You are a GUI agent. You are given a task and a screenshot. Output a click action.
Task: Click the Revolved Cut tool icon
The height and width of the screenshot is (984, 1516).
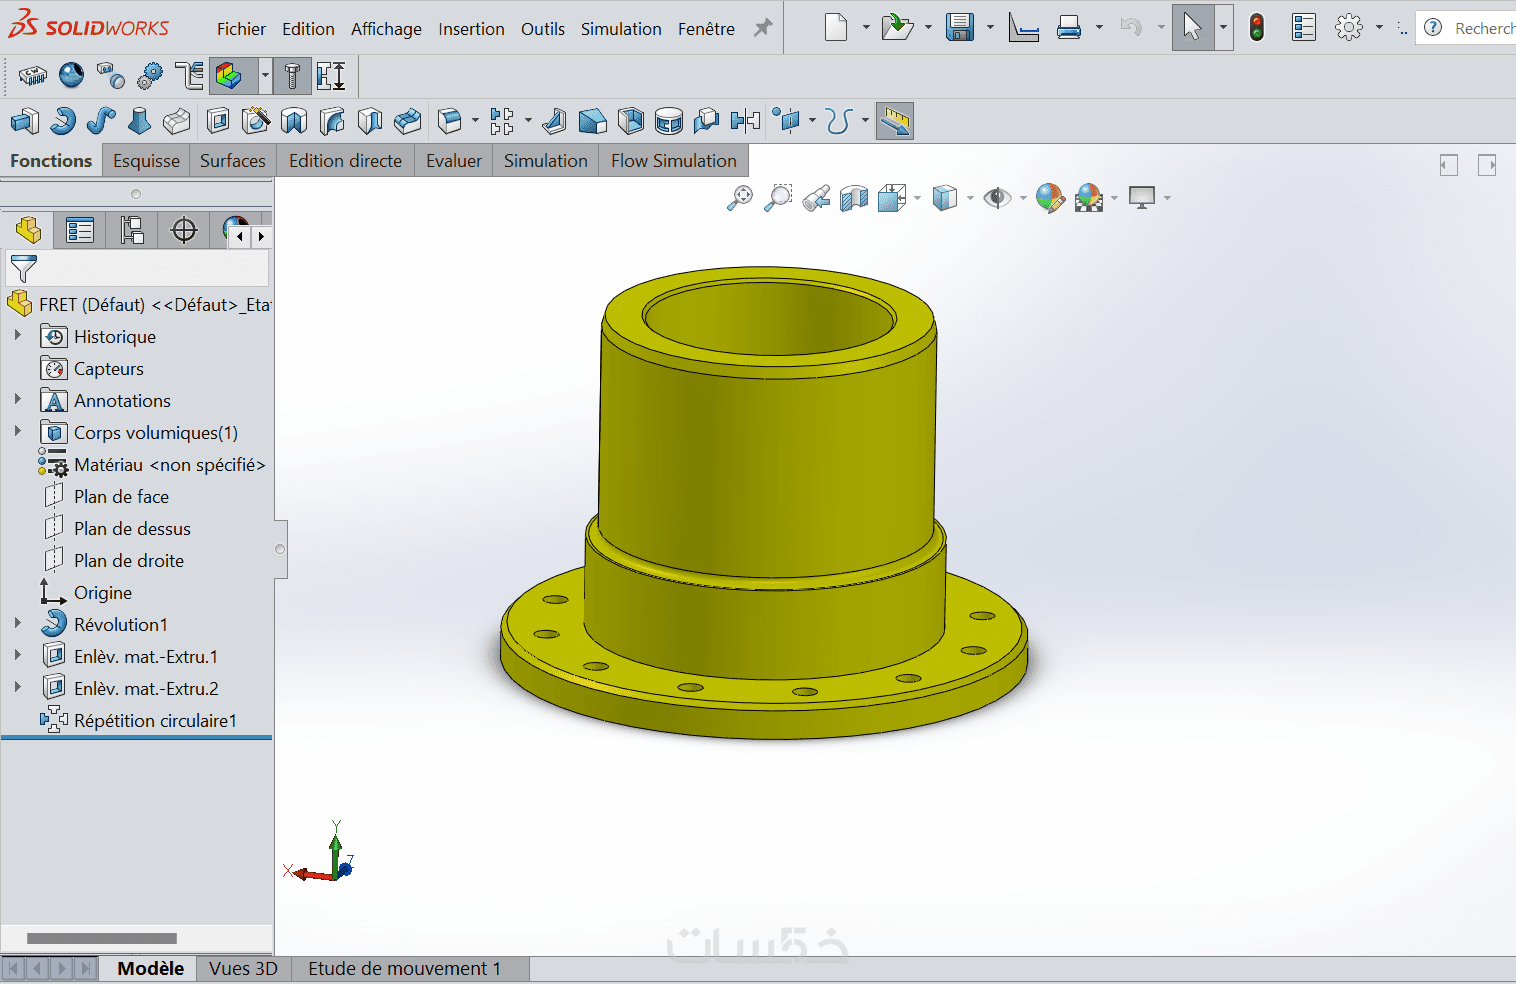294,121
